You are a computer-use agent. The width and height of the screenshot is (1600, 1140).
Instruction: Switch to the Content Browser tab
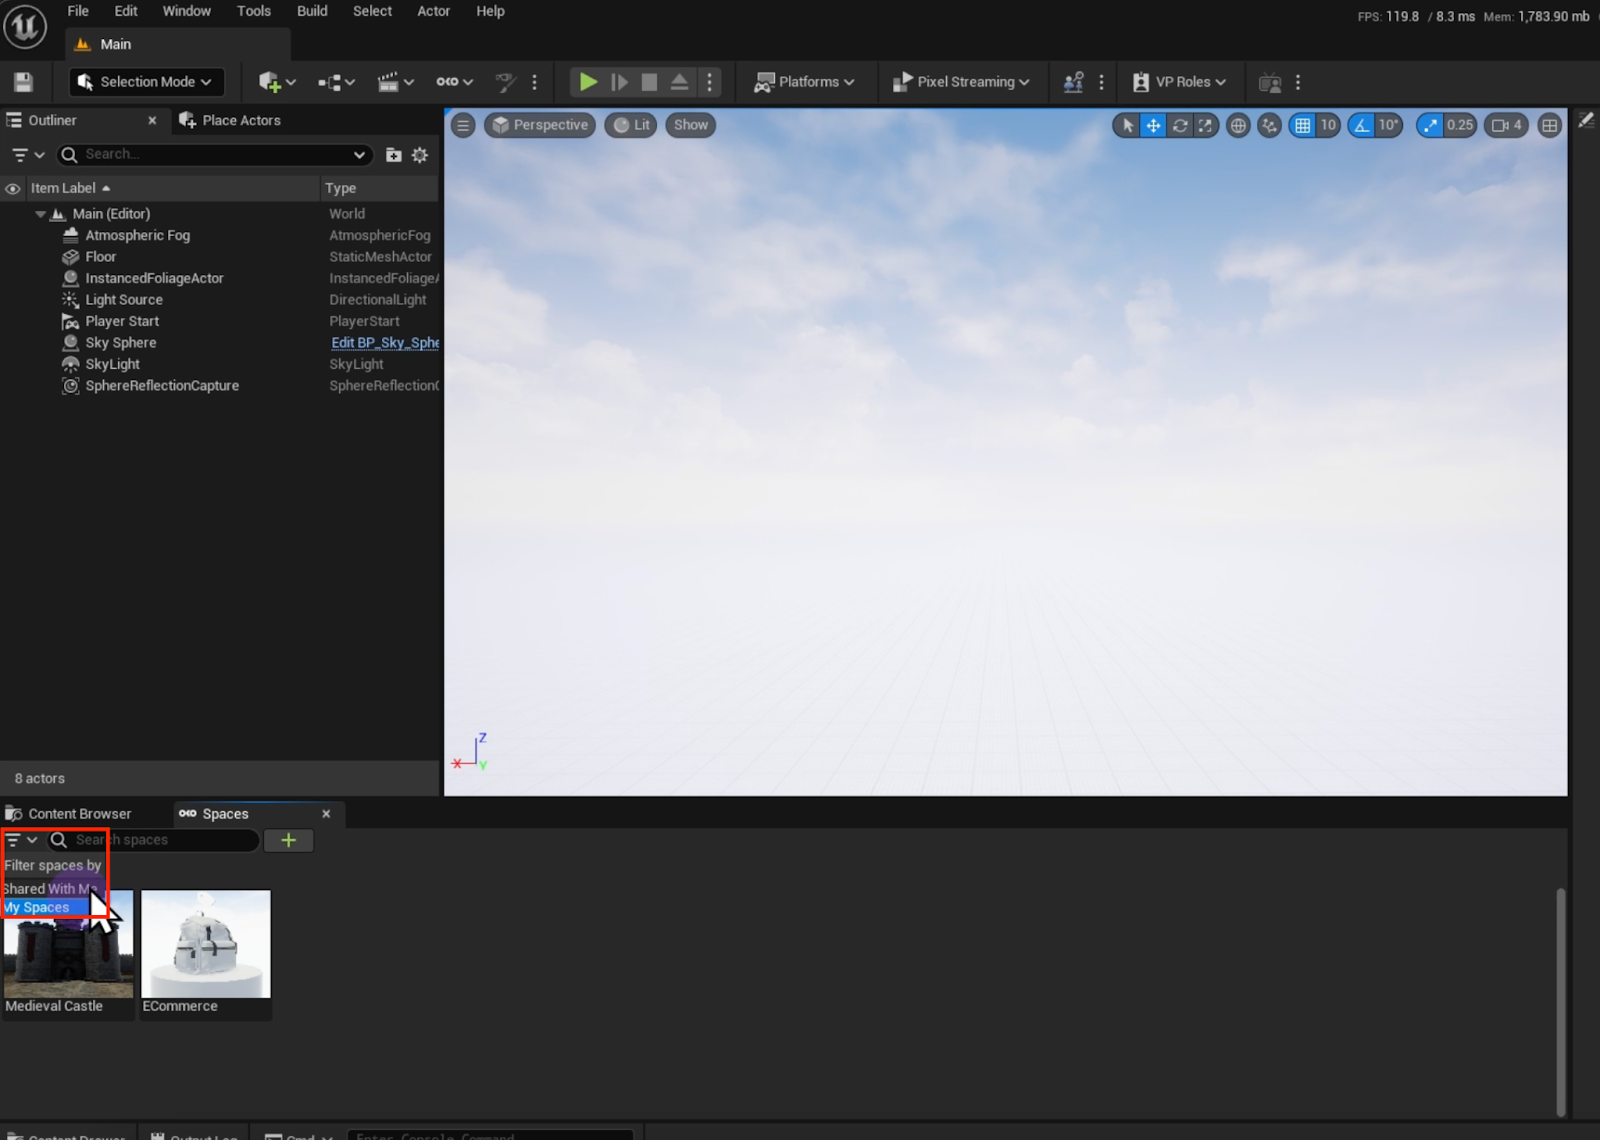pyautogui.click(x=79, y=814)
